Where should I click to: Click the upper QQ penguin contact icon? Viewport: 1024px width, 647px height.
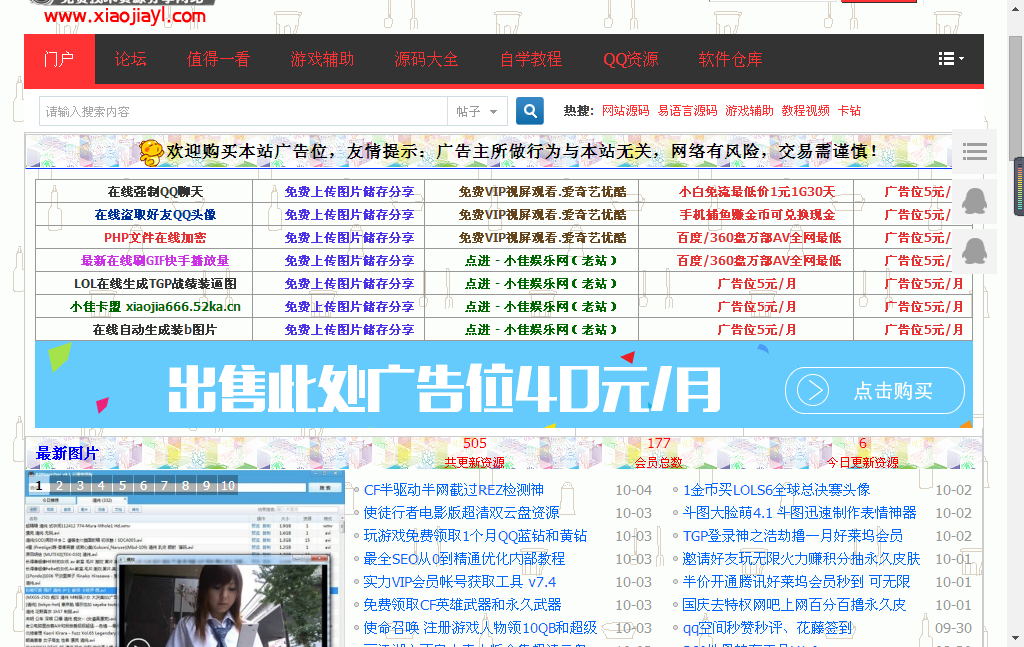974,202
